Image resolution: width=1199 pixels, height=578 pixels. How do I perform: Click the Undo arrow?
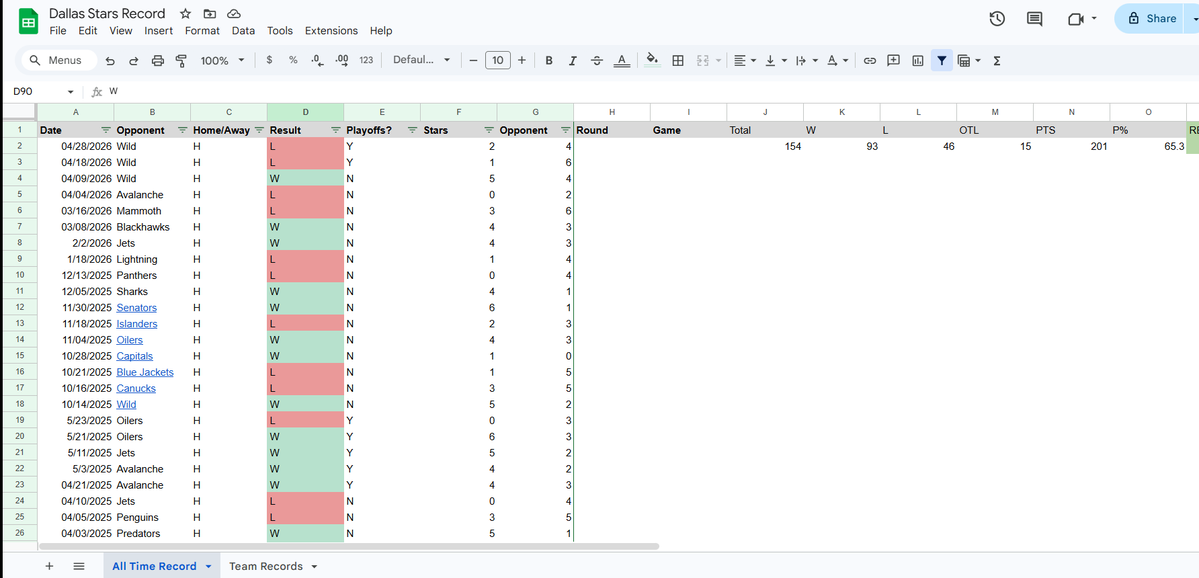click(x=110, y=60)
